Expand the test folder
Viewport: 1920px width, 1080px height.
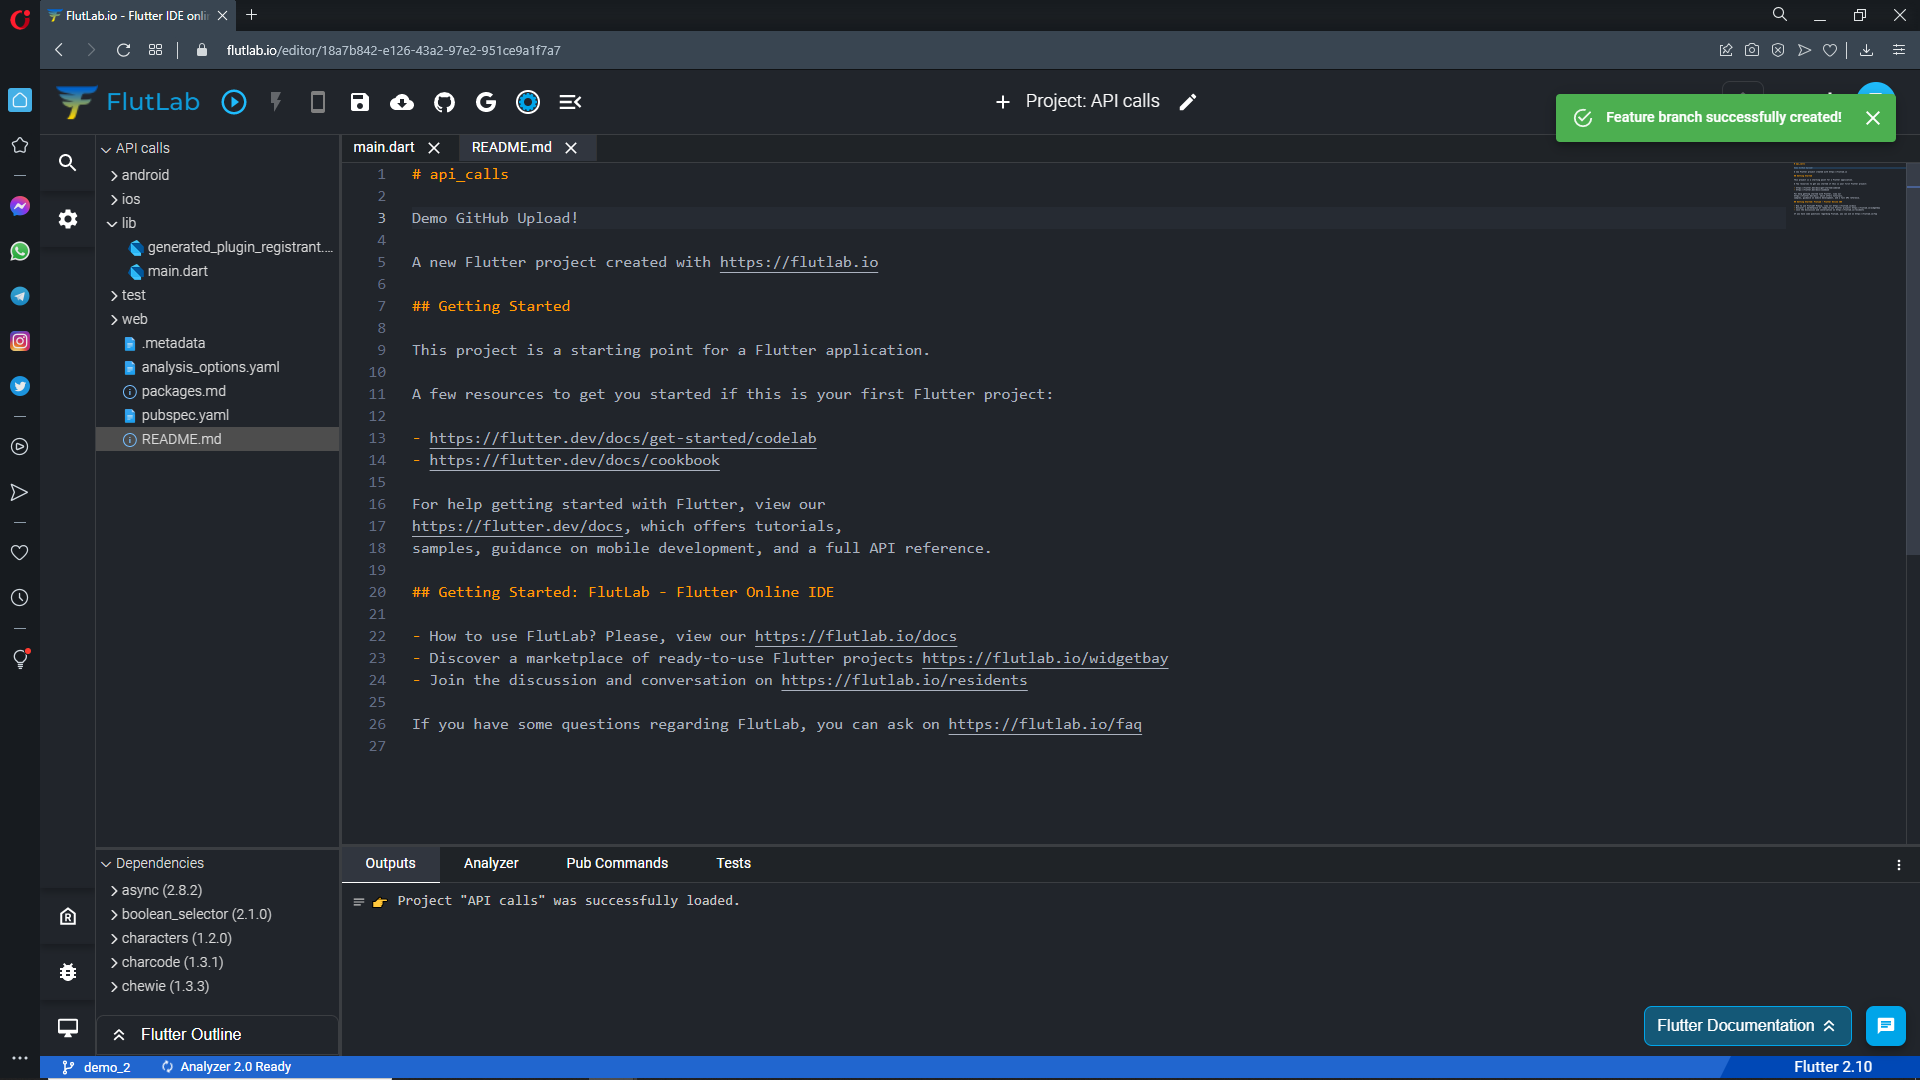pyautogui.click(x=114, y=295)
